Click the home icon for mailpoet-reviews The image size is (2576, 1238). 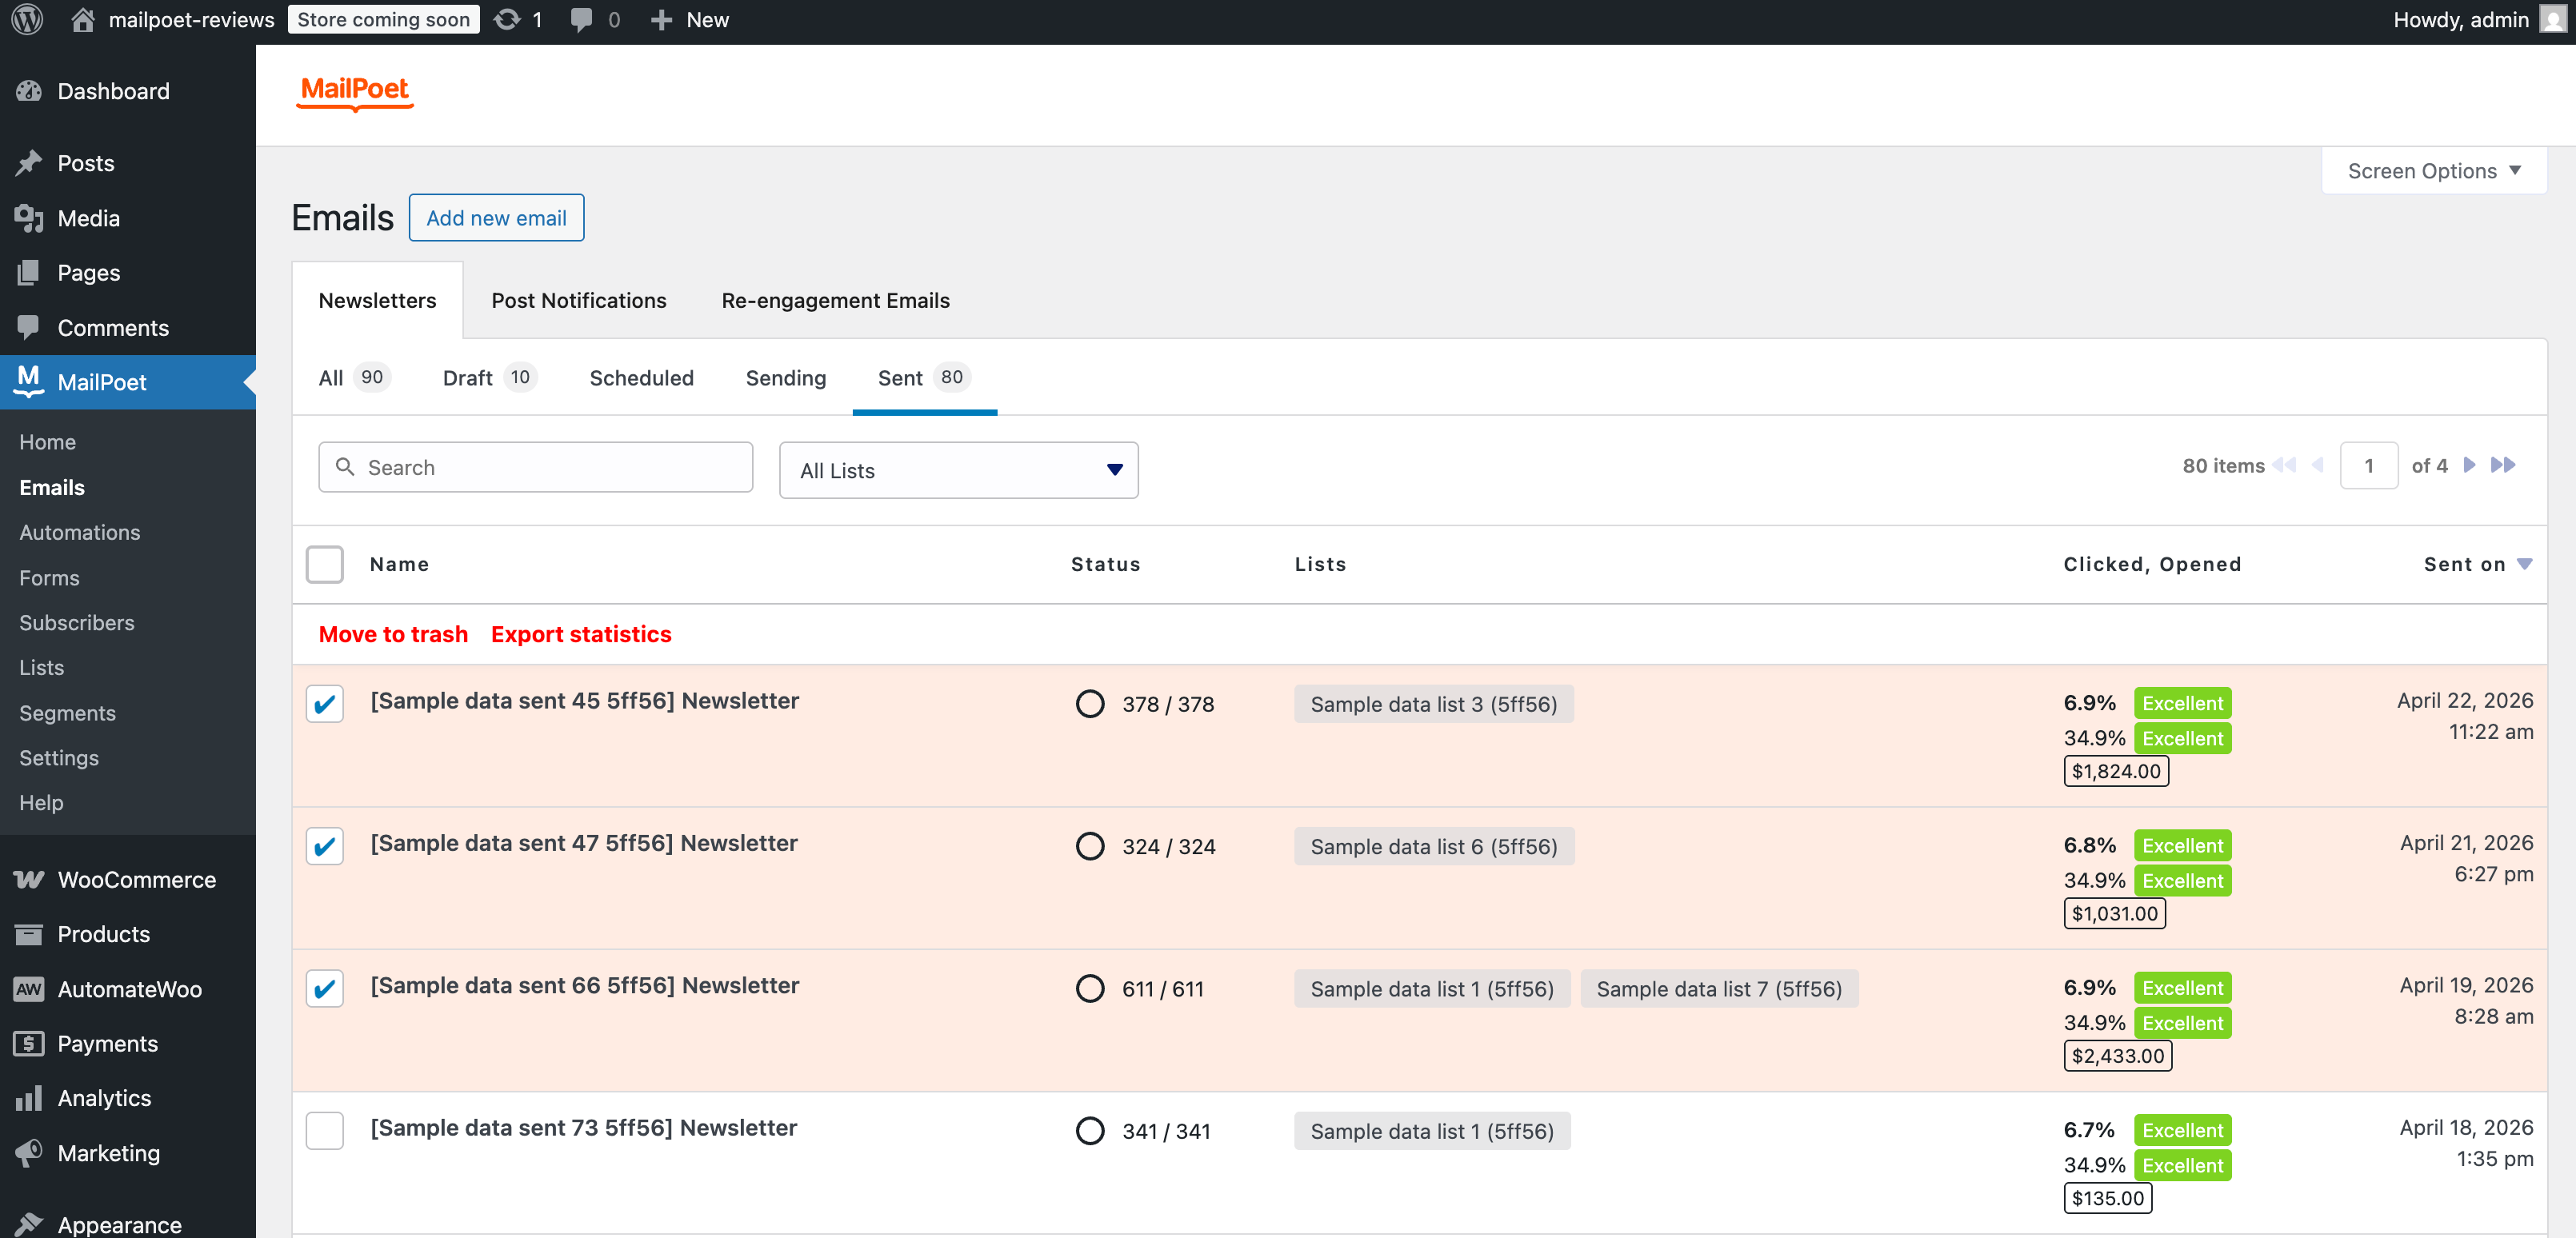click(83, 20)
